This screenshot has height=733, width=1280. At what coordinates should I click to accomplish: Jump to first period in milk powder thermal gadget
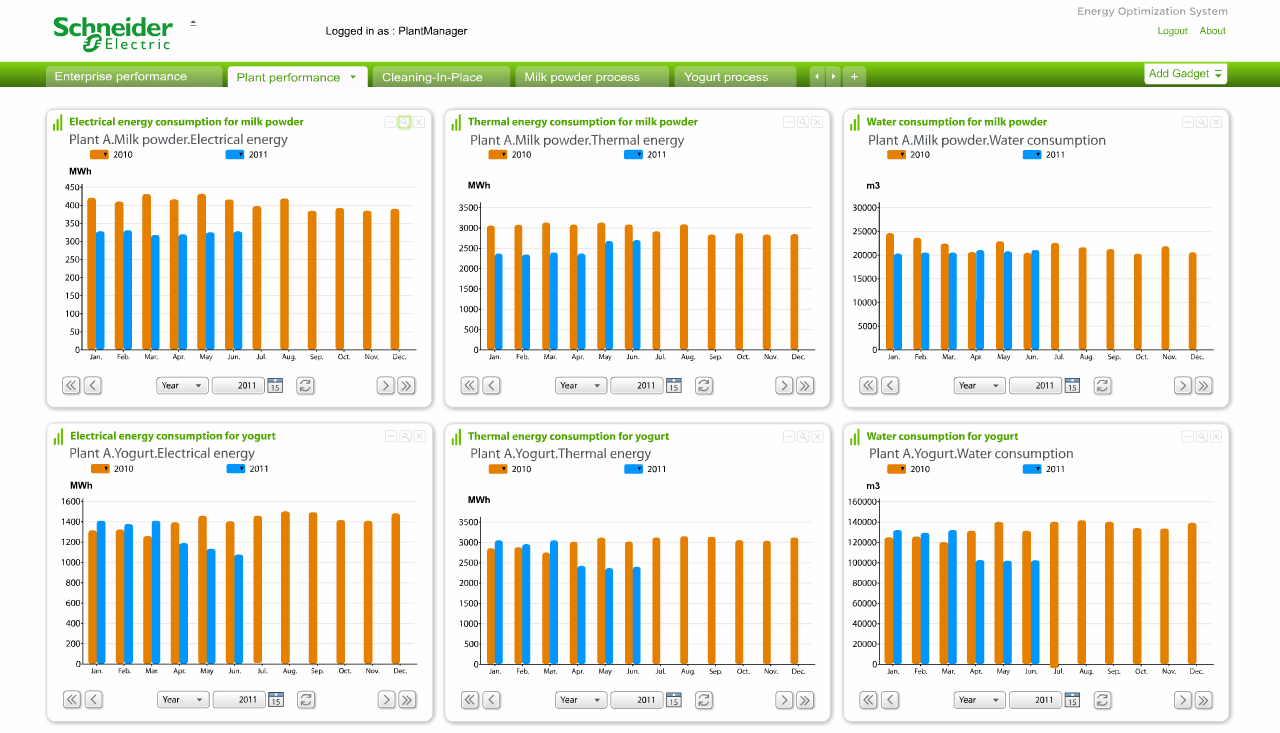(470, 385)
